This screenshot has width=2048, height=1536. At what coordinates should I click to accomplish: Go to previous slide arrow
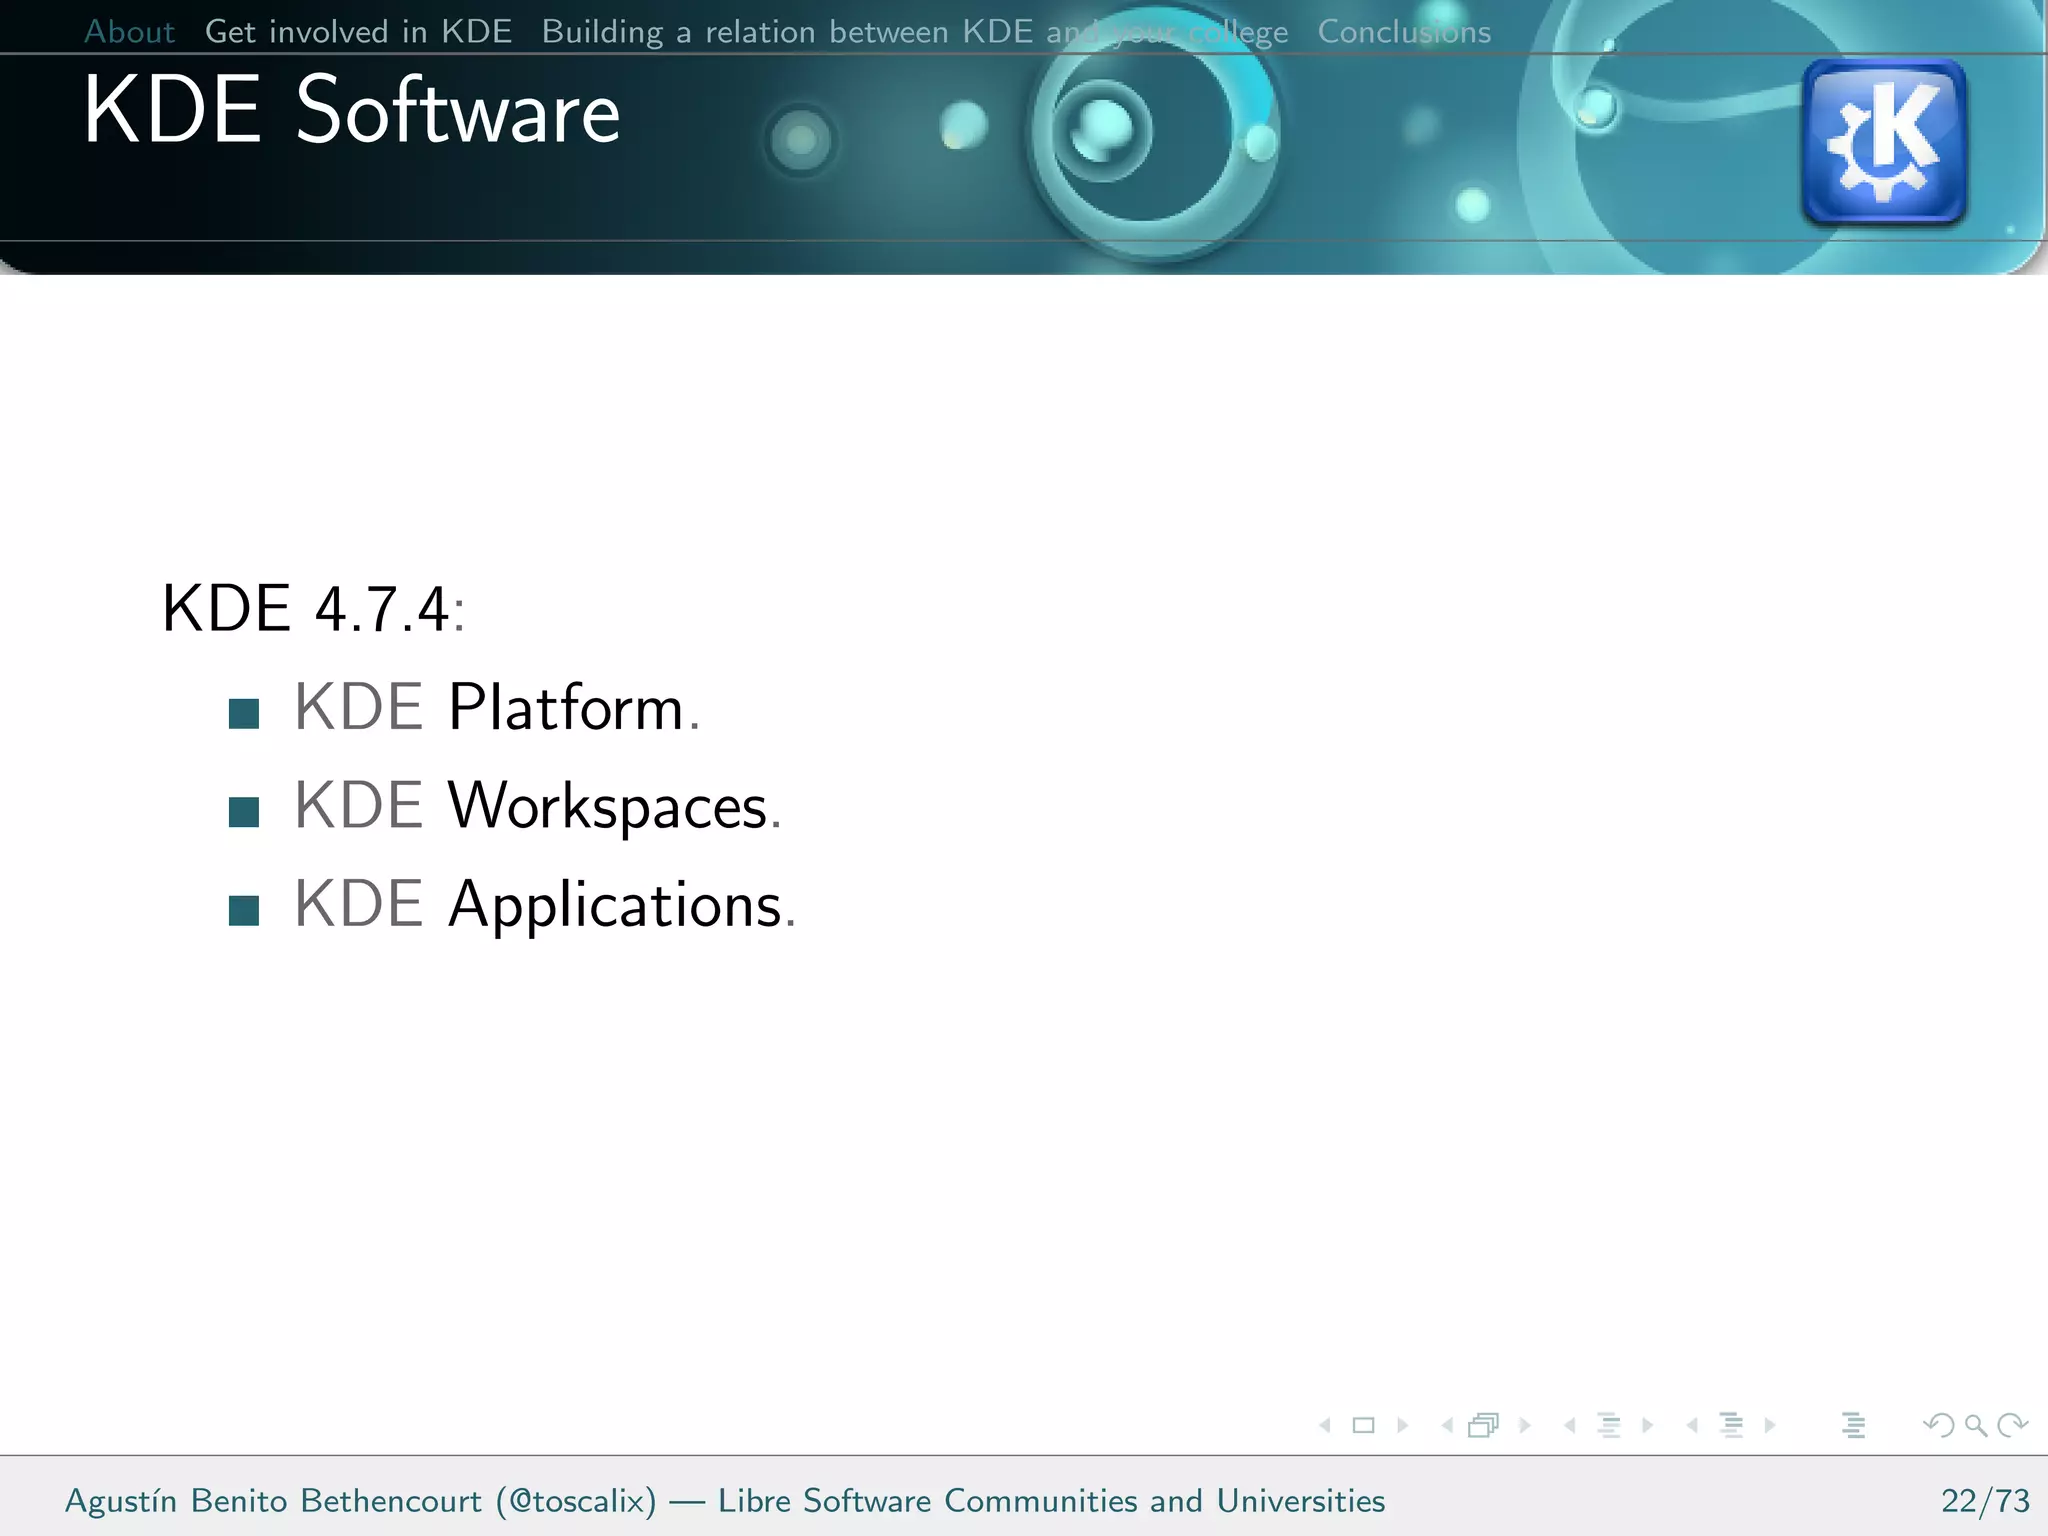pyautogui.click(x=1325, y=1425)
